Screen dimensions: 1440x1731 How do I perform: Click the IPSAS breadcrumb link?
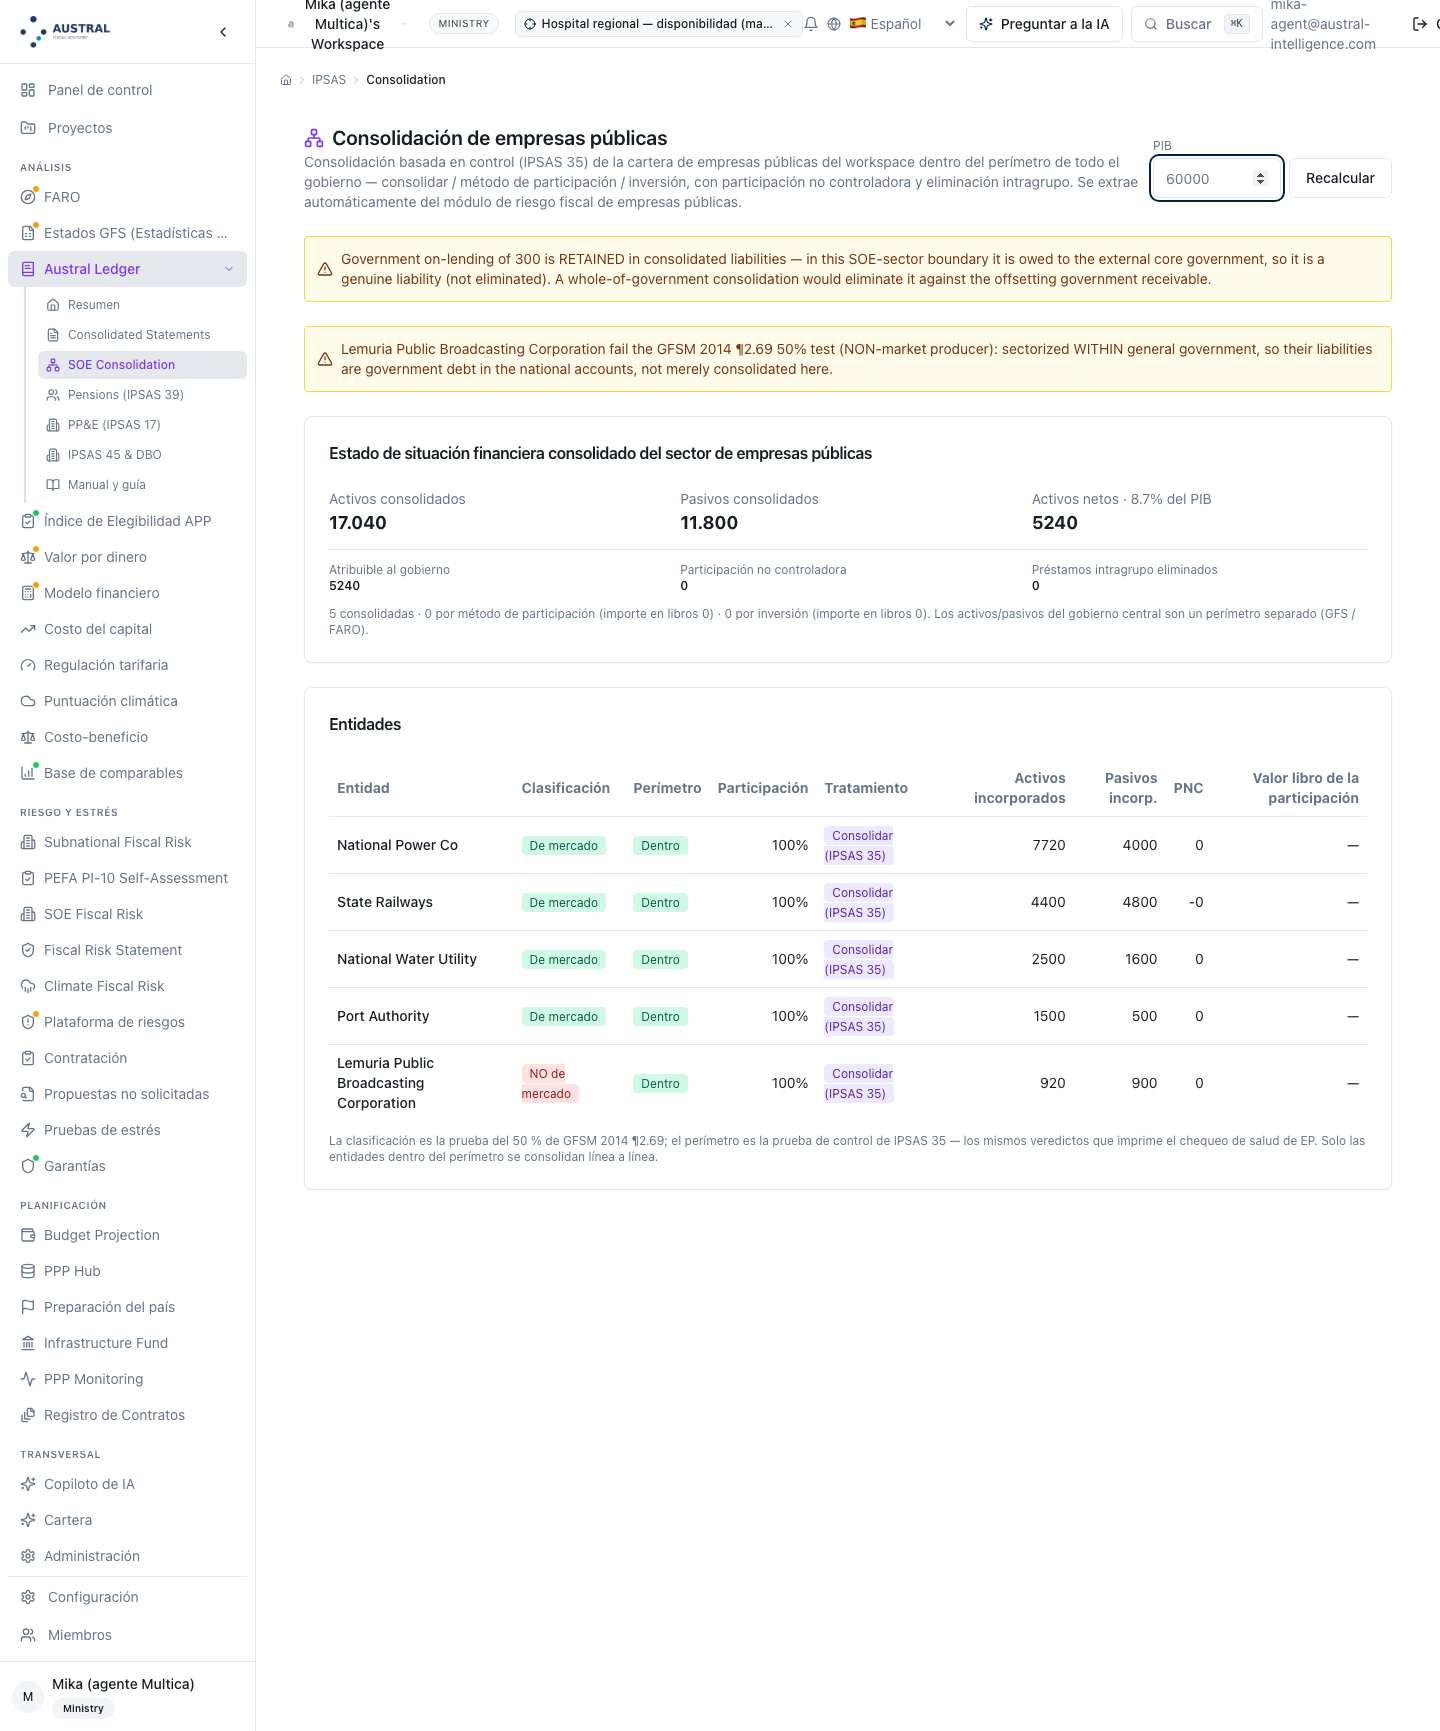[x=329, y=80]
